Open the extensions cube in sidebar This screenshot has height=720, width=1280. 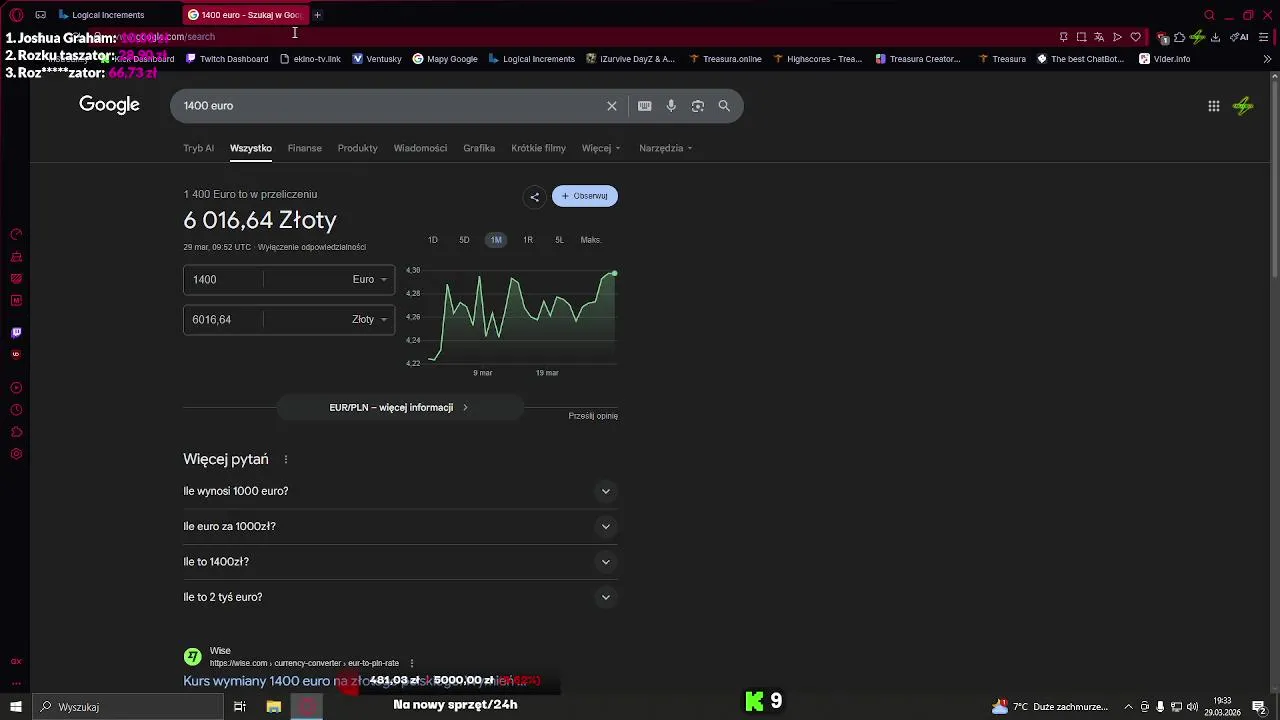click(16, 432)
